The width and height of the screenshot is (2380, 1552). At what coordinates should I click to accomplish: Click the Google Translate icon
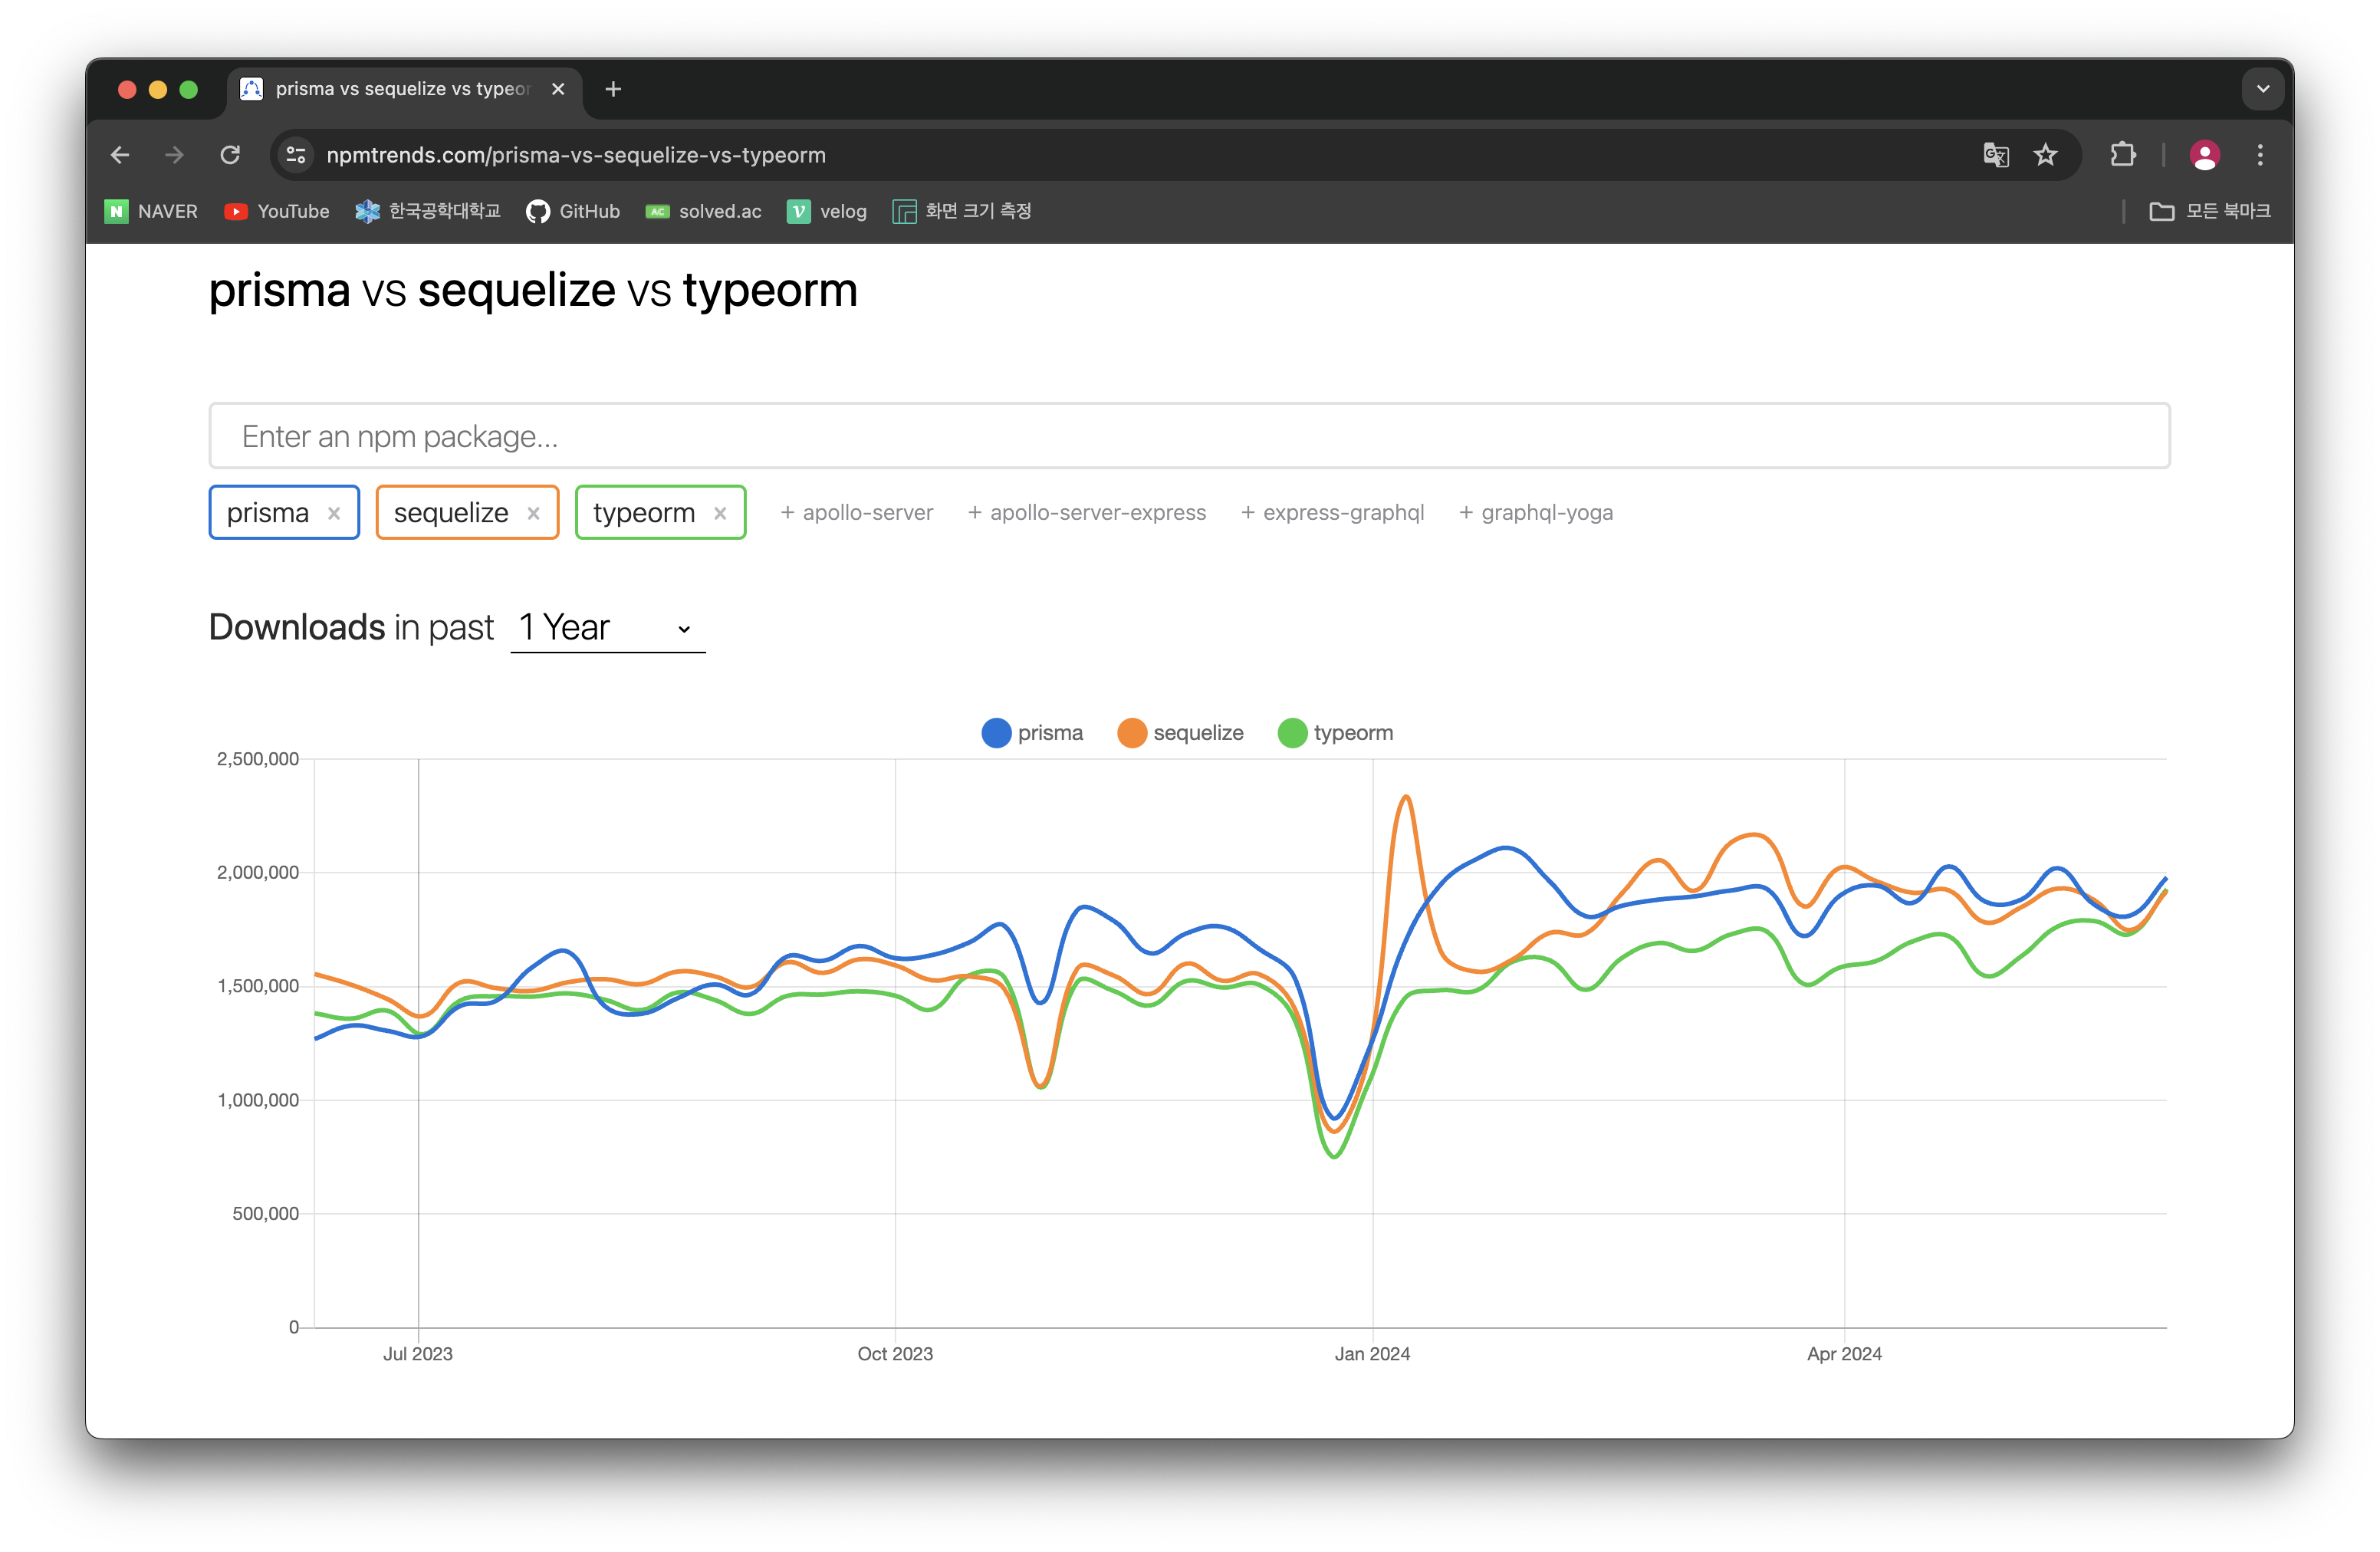1995,155
